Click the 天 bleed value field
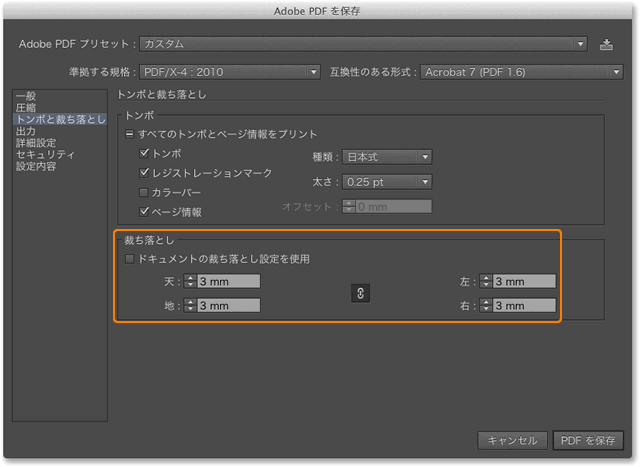640x467 pixels. click(x=228, y=282)
